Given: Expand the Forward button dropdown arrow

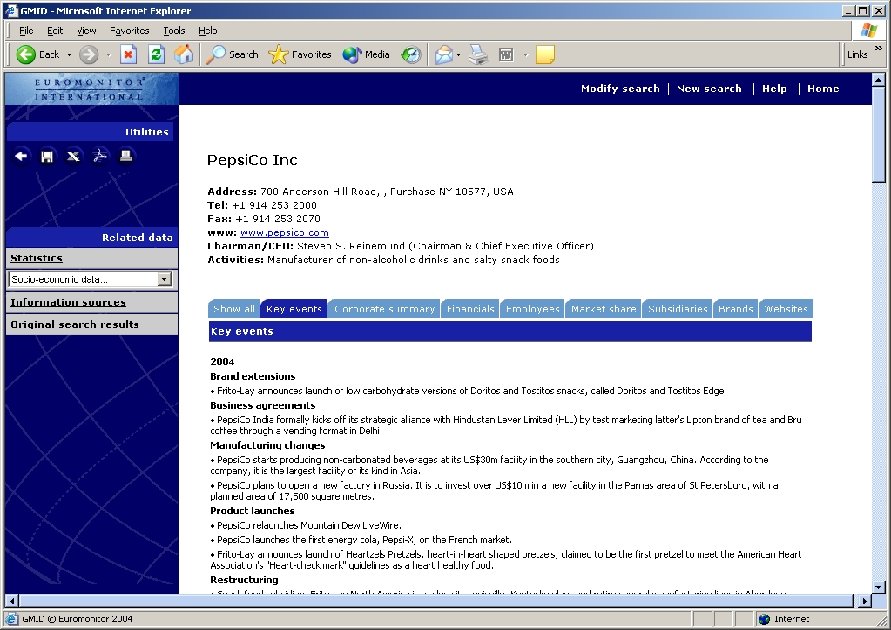Looking at the screenshot, I should pyautogui.click(x=106, y=54).
